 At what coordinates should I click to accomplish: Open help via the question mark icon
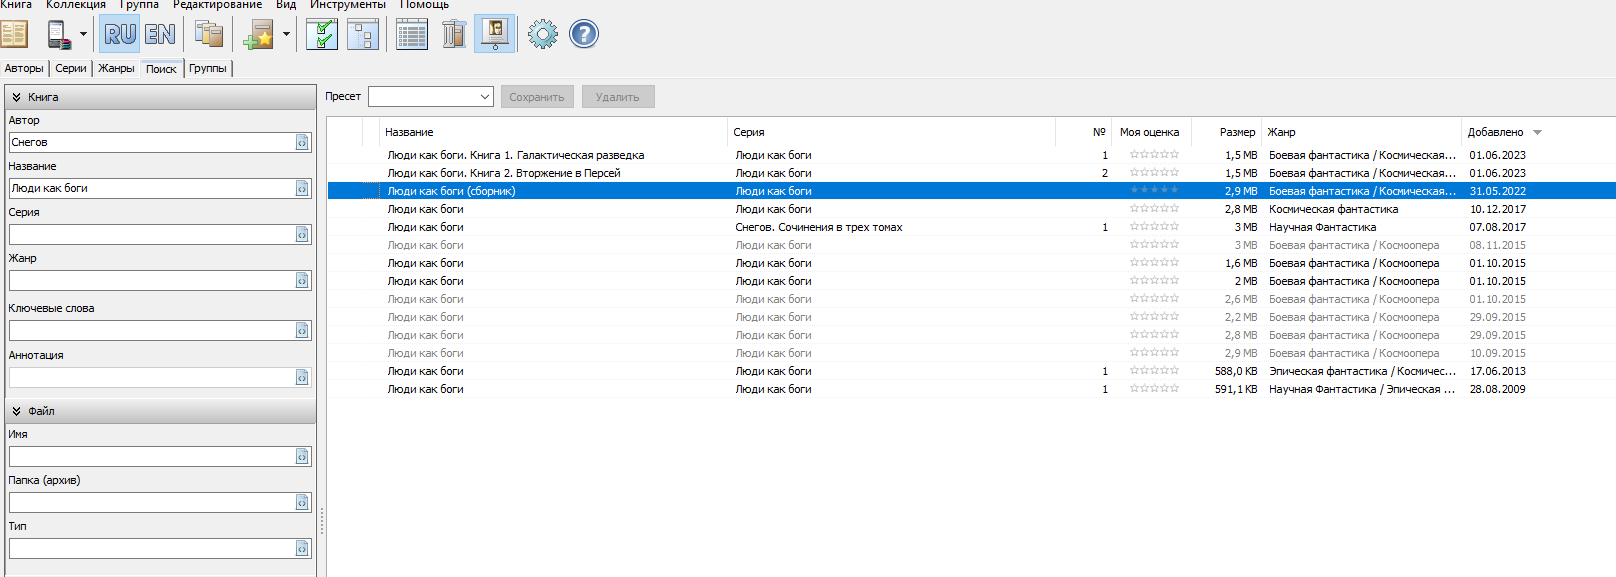coord(584,34)
